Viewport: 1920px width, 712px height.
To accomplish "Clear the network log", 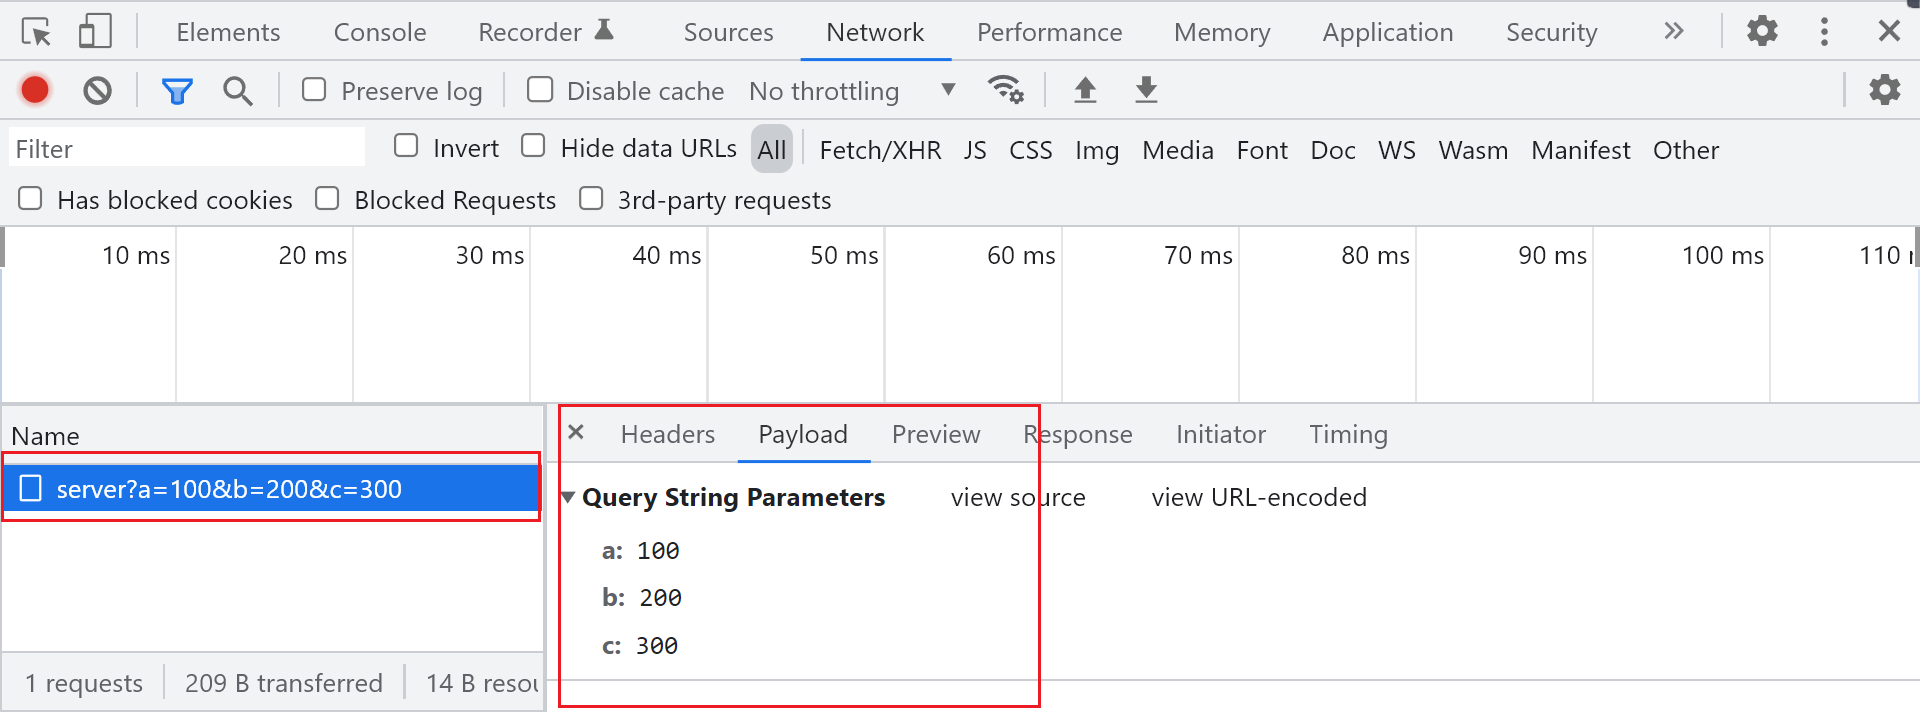I will 97,91.
